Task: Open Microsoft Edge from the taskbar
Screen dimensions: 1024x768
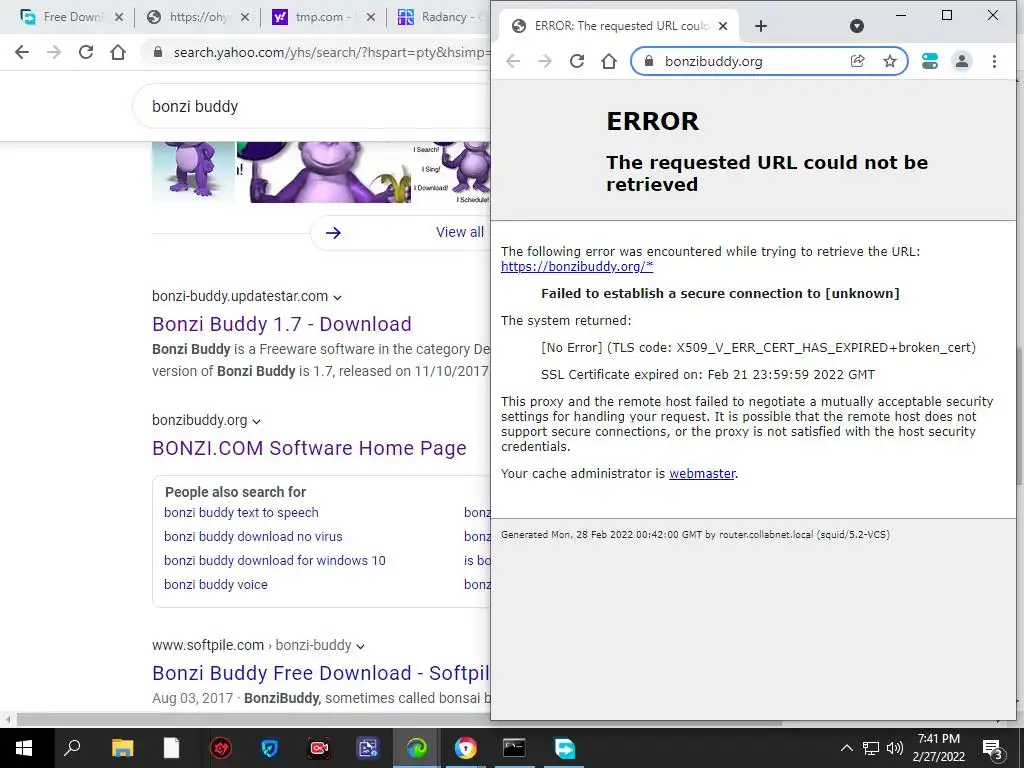Action: tap(417, 748)
